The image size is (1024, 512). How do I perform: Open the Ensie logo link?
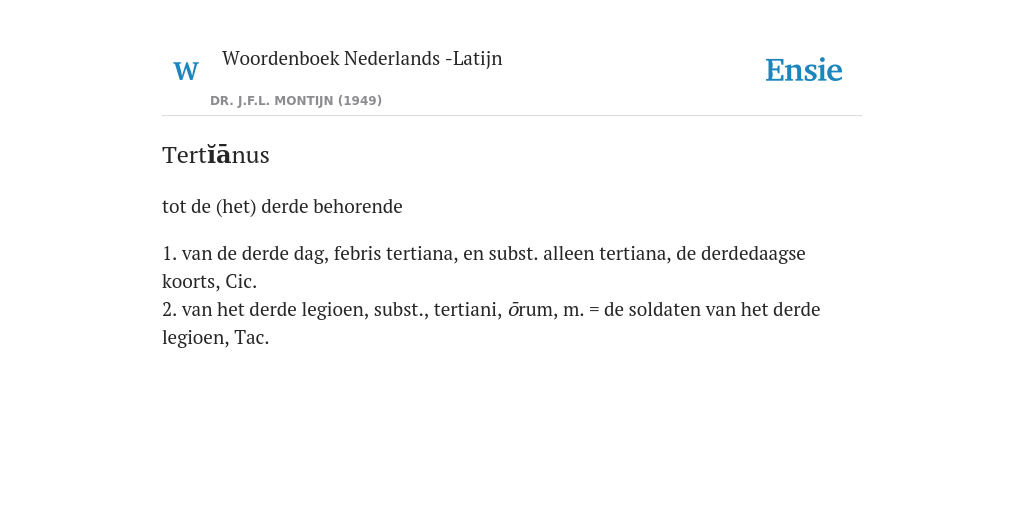(803, 70)
